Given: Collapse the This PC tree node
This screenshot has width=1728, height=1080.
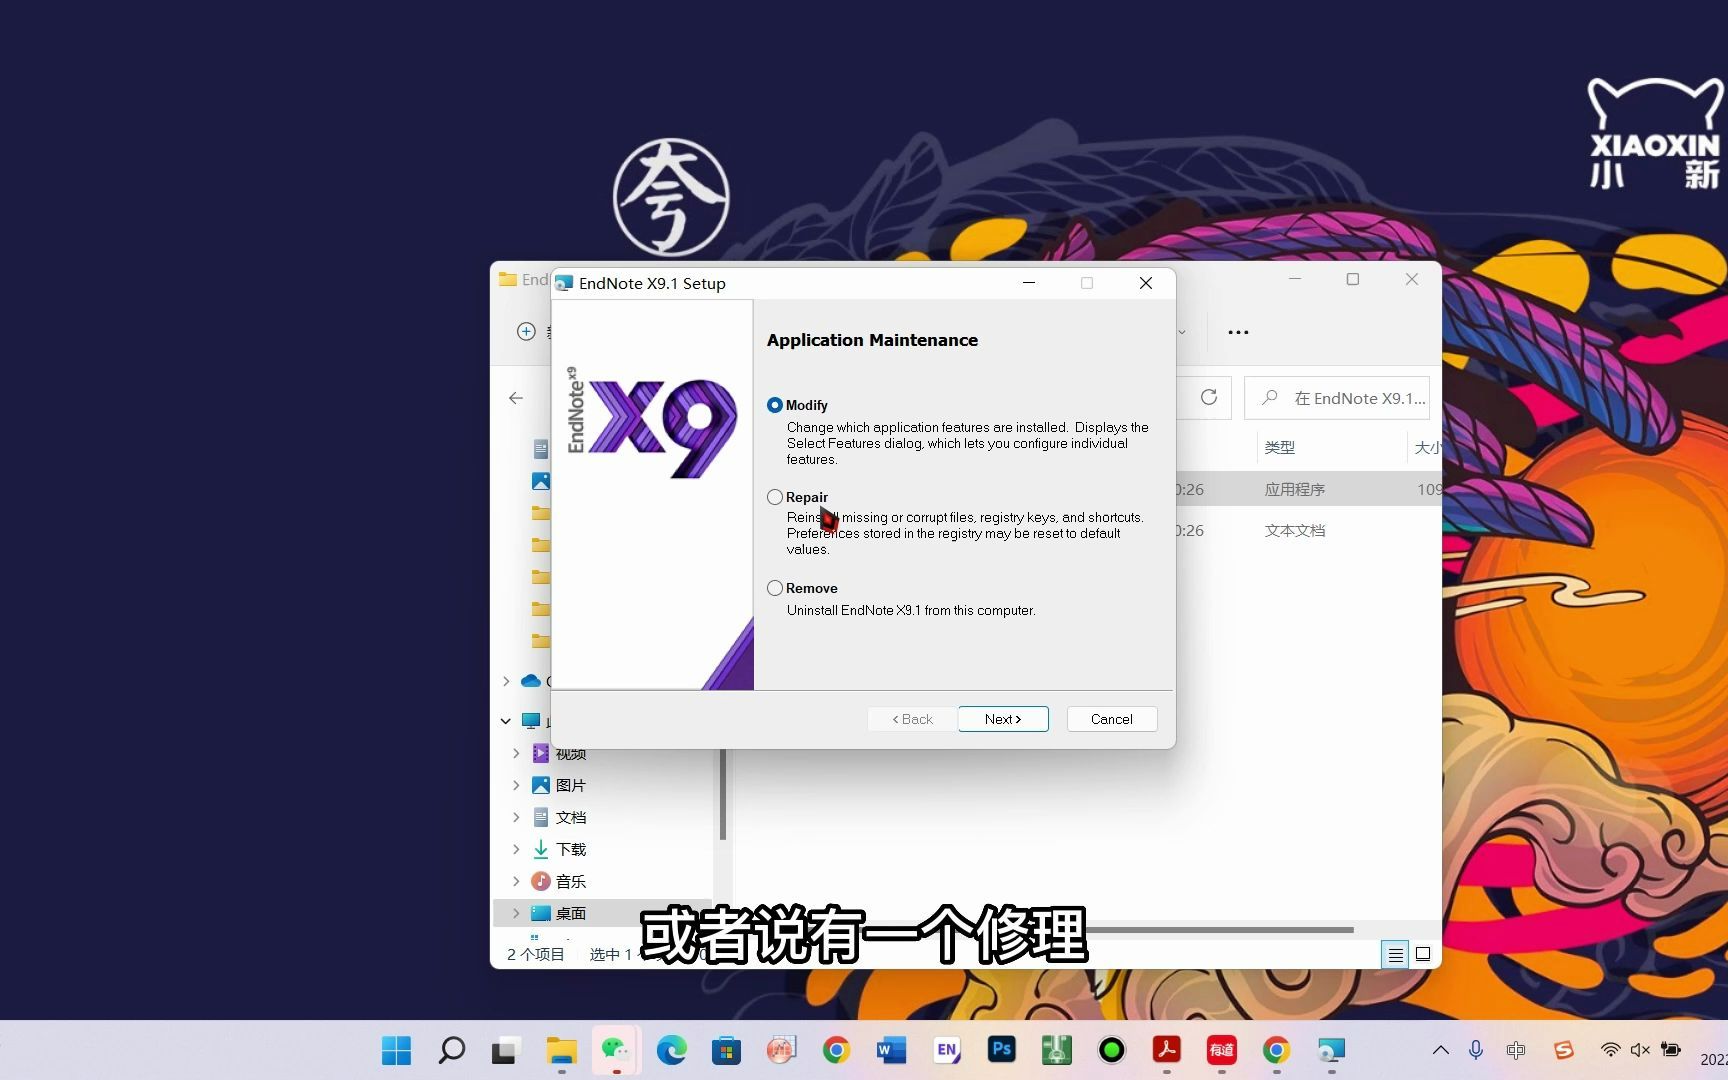Looking at the screenshot, I should pyautogui.click(x=506, y=720).
